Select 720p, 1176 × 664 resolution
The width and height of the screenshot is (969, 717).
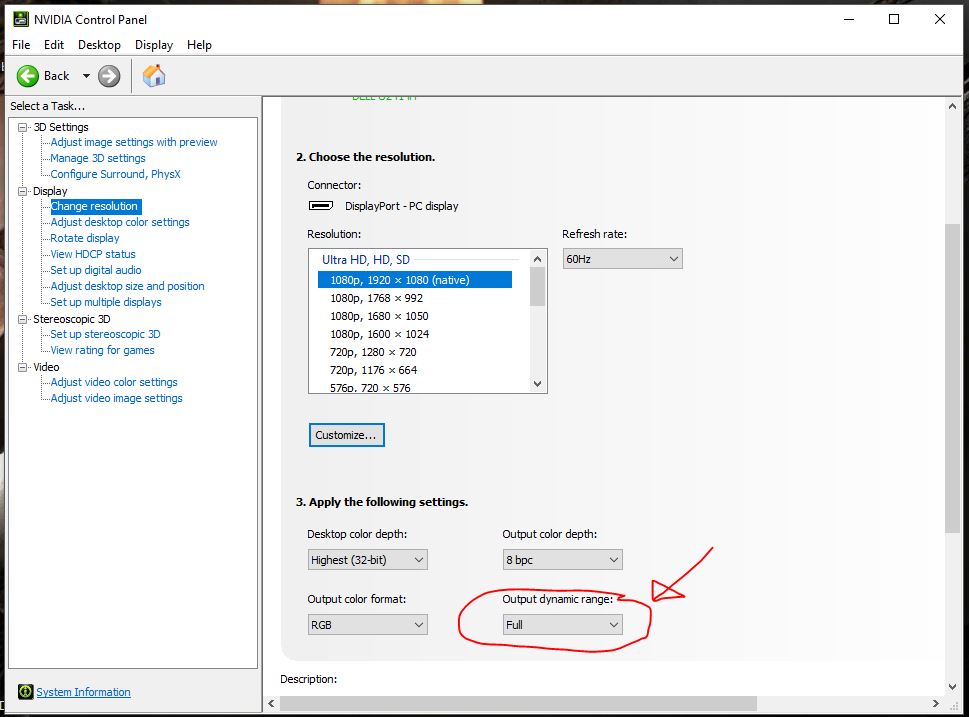pos(415,370)
